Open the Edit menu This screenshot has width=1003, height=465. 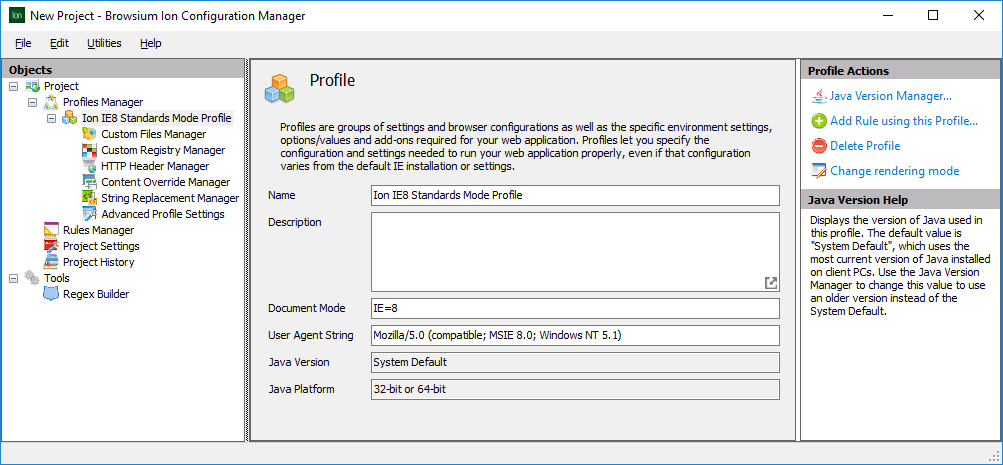click(59, 43)
